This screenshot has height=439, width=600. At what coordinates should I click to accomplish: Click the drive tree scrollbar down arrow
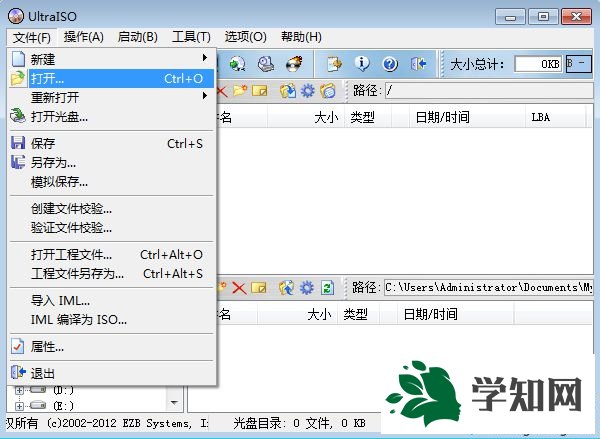tap(174, 403)
